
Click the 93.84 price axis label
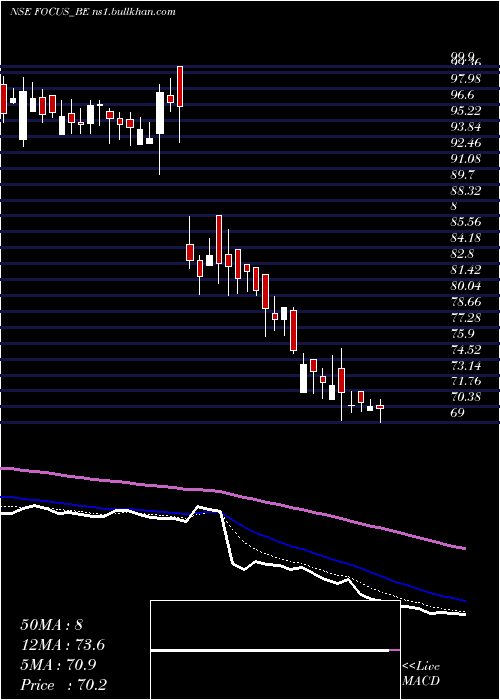pyautogui.click(x=466, y=127)
